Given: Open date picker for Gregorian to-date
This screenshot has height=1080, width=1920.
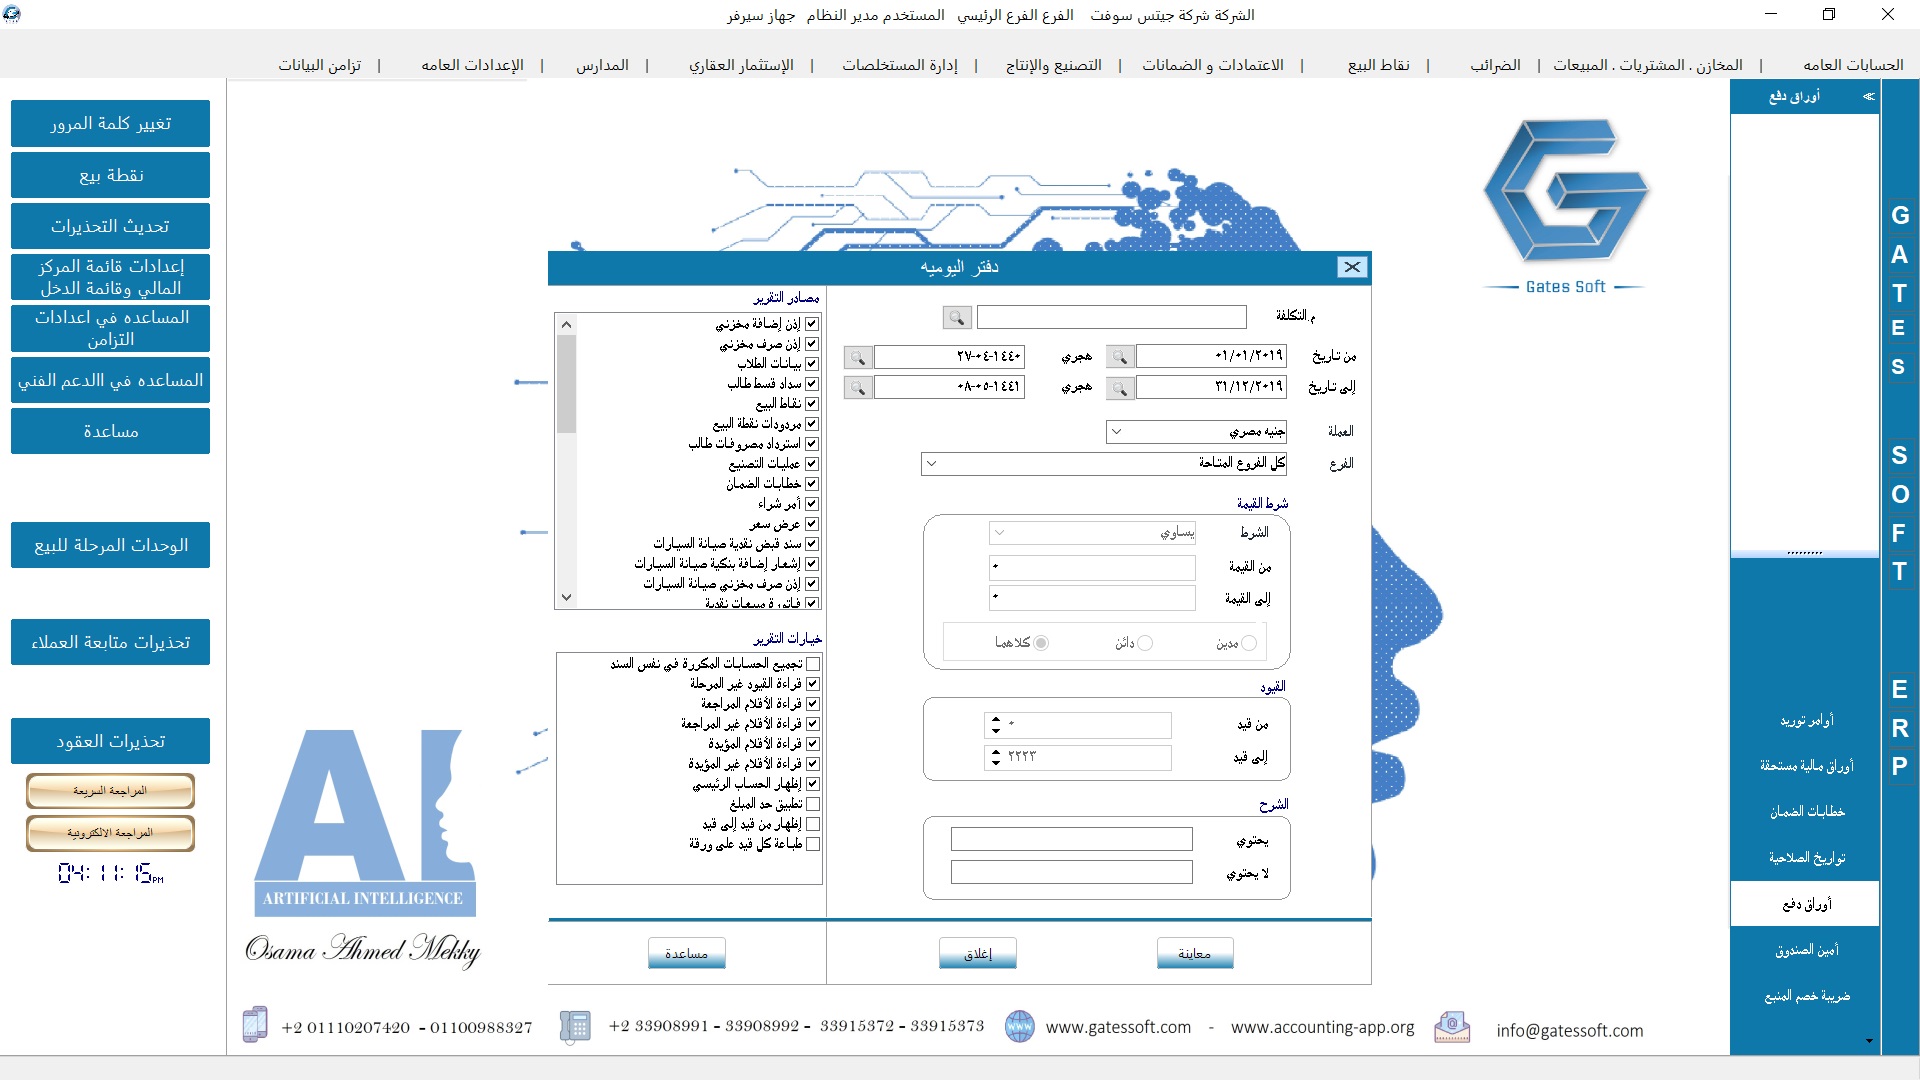Looking at the screenshot, I should coord(1120,387).
